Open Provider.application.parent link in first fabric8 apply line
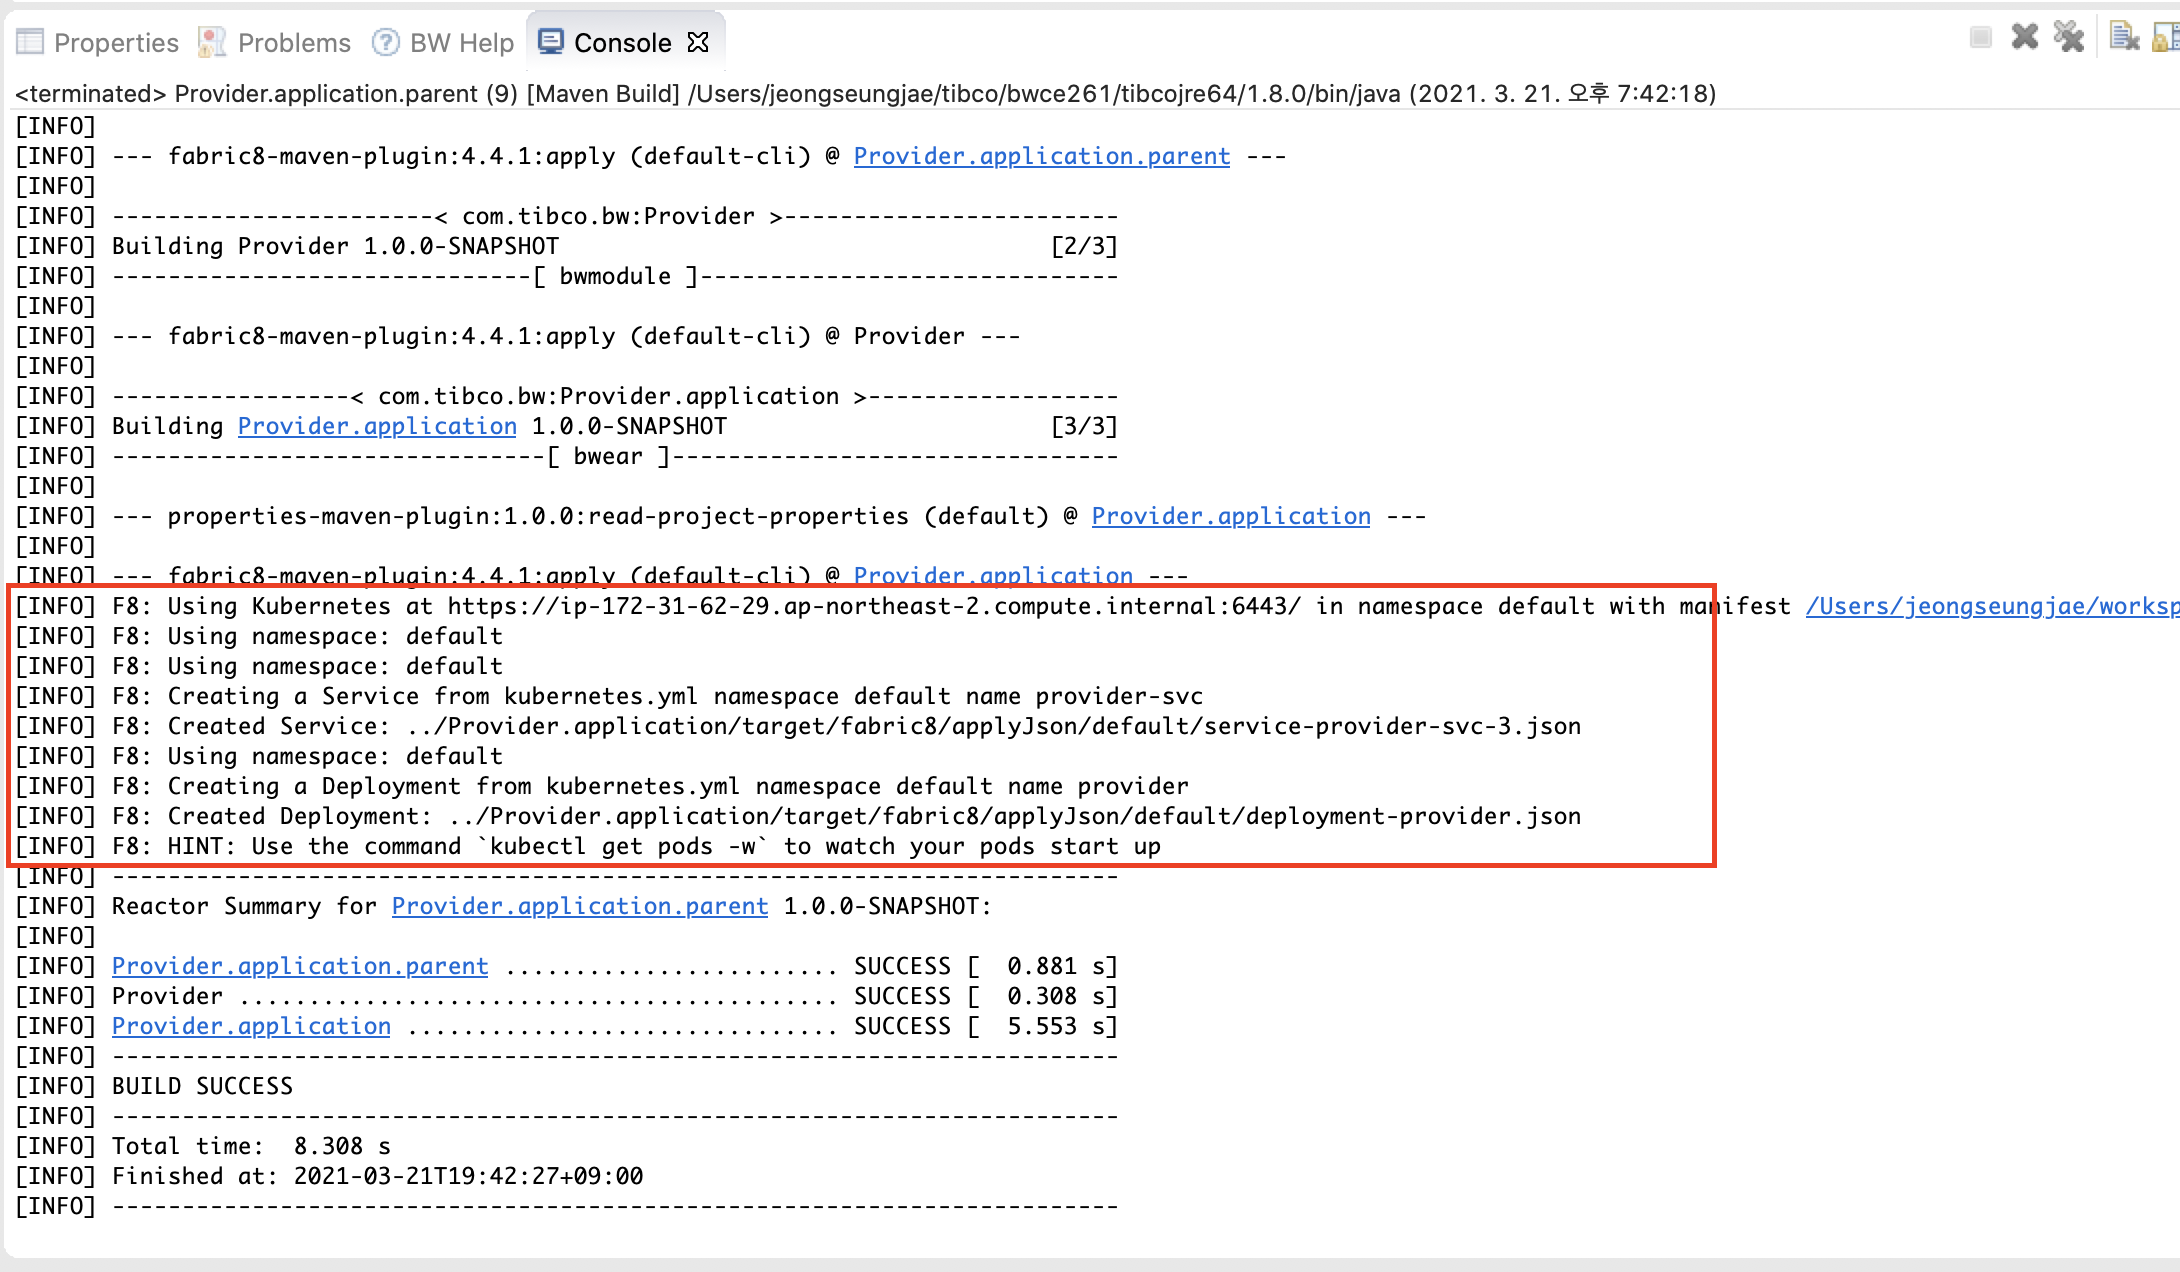 click(x=1041, y=156)
